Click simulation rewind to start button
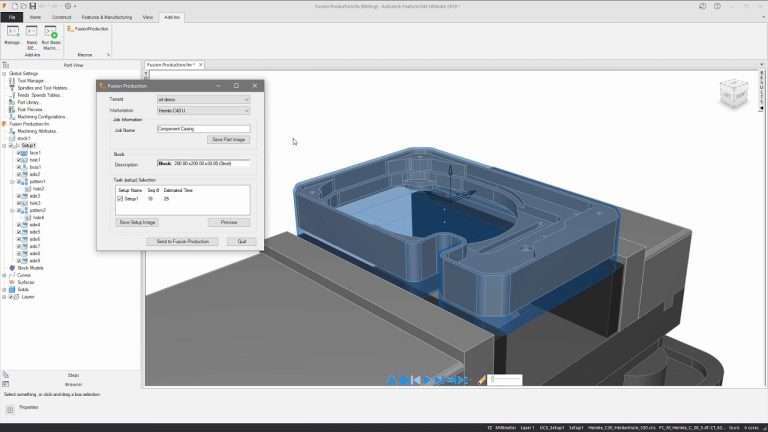768x432 pixels. tap(415, 380)
